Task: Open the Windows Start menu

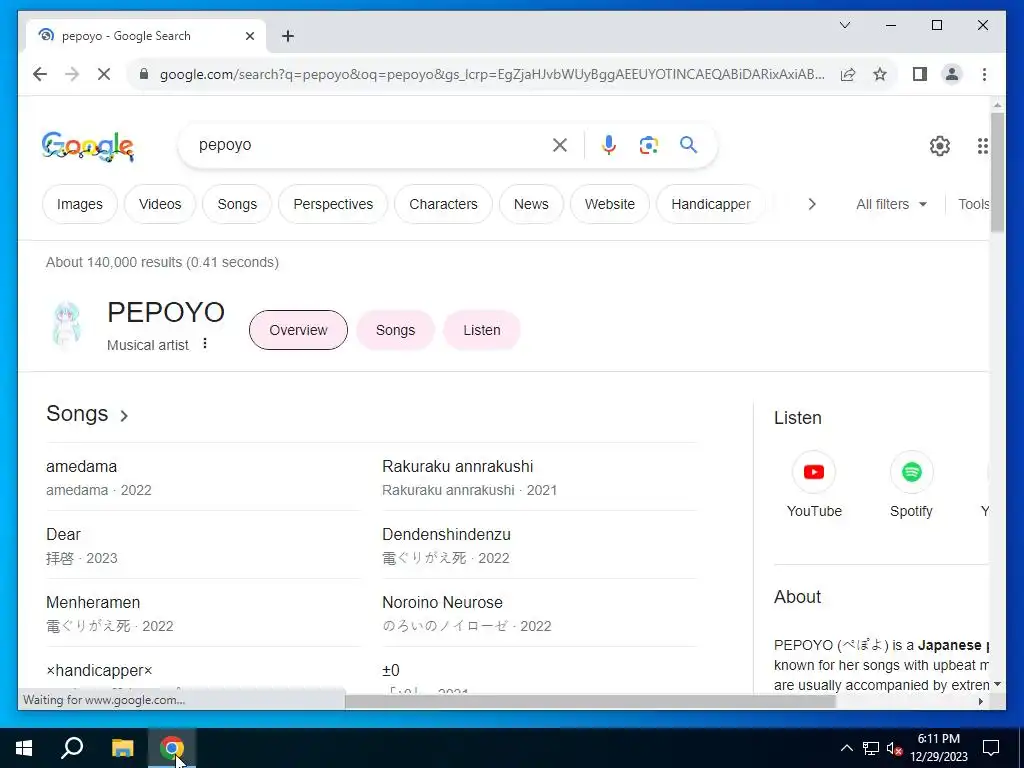Action: (24, 748)
